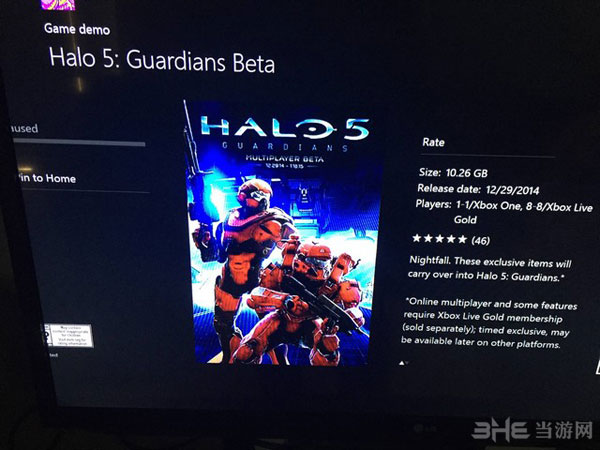Click the Online multiplayer disclaimer paragraph
This screenshot has width=600, height=450.
click(488, 323)
